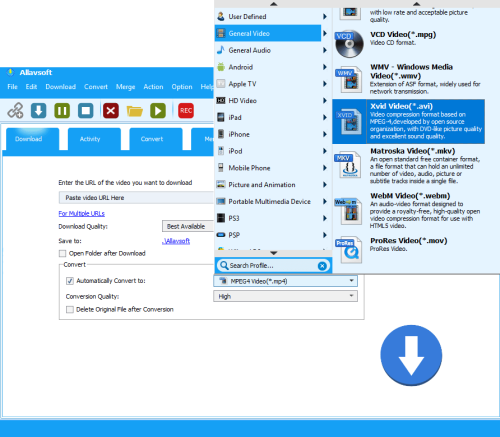Open output folder via yellow folder icon
Viewport: 500px width, 437px height.
135,111
